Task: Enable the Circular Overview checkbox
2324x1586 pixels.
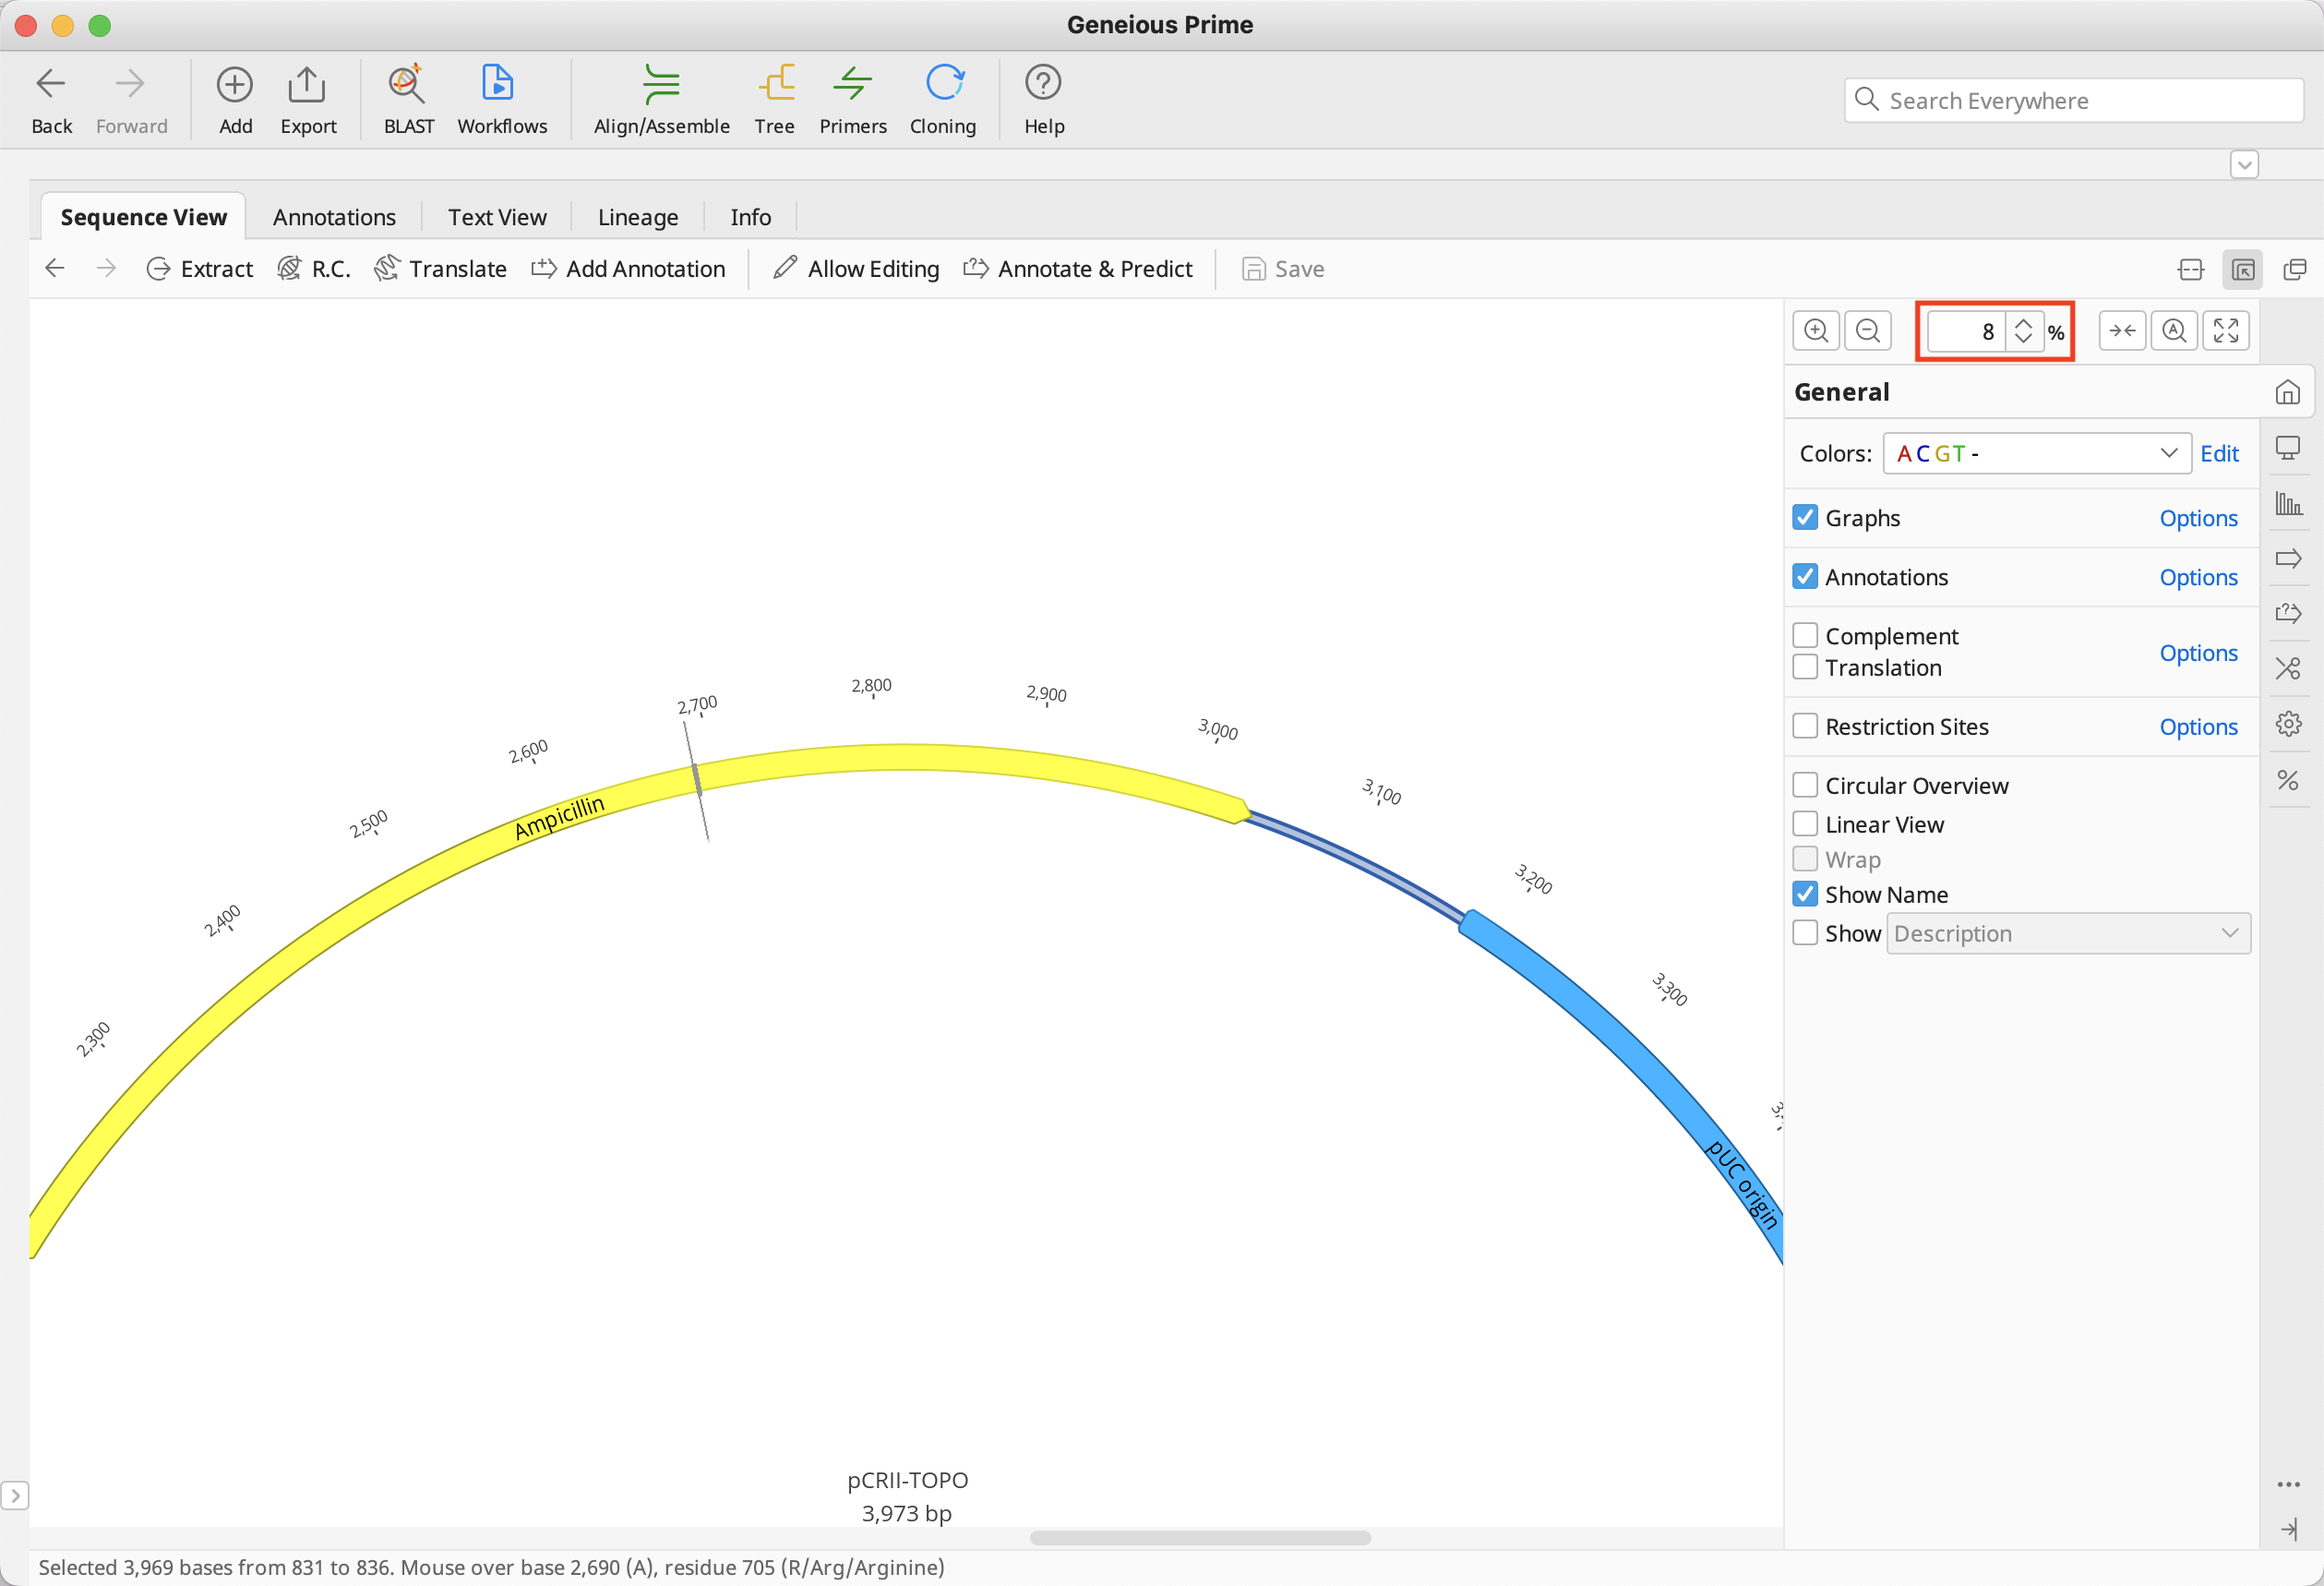Action: pos(1805,785)
